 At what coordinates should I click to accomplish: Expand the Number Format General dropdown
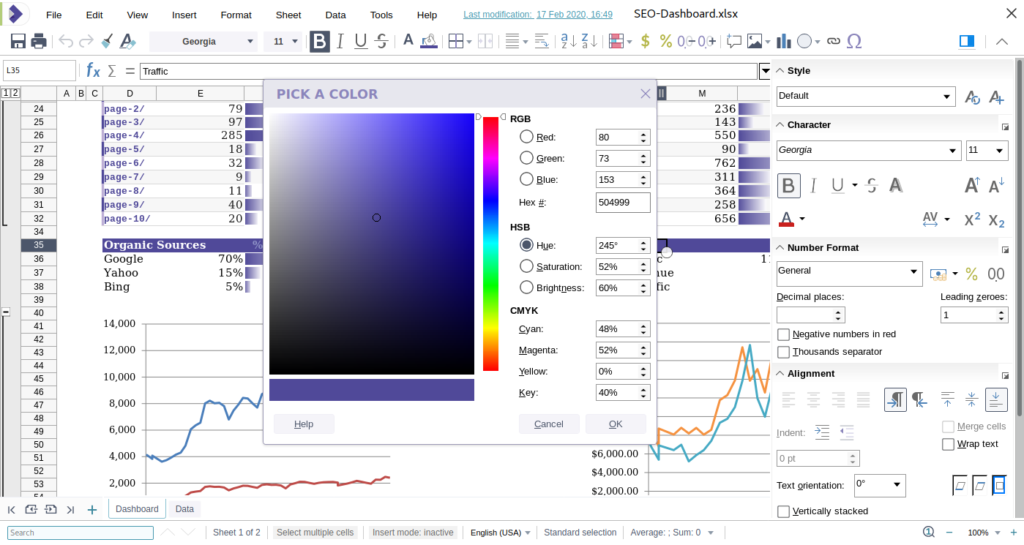[914, 273]
